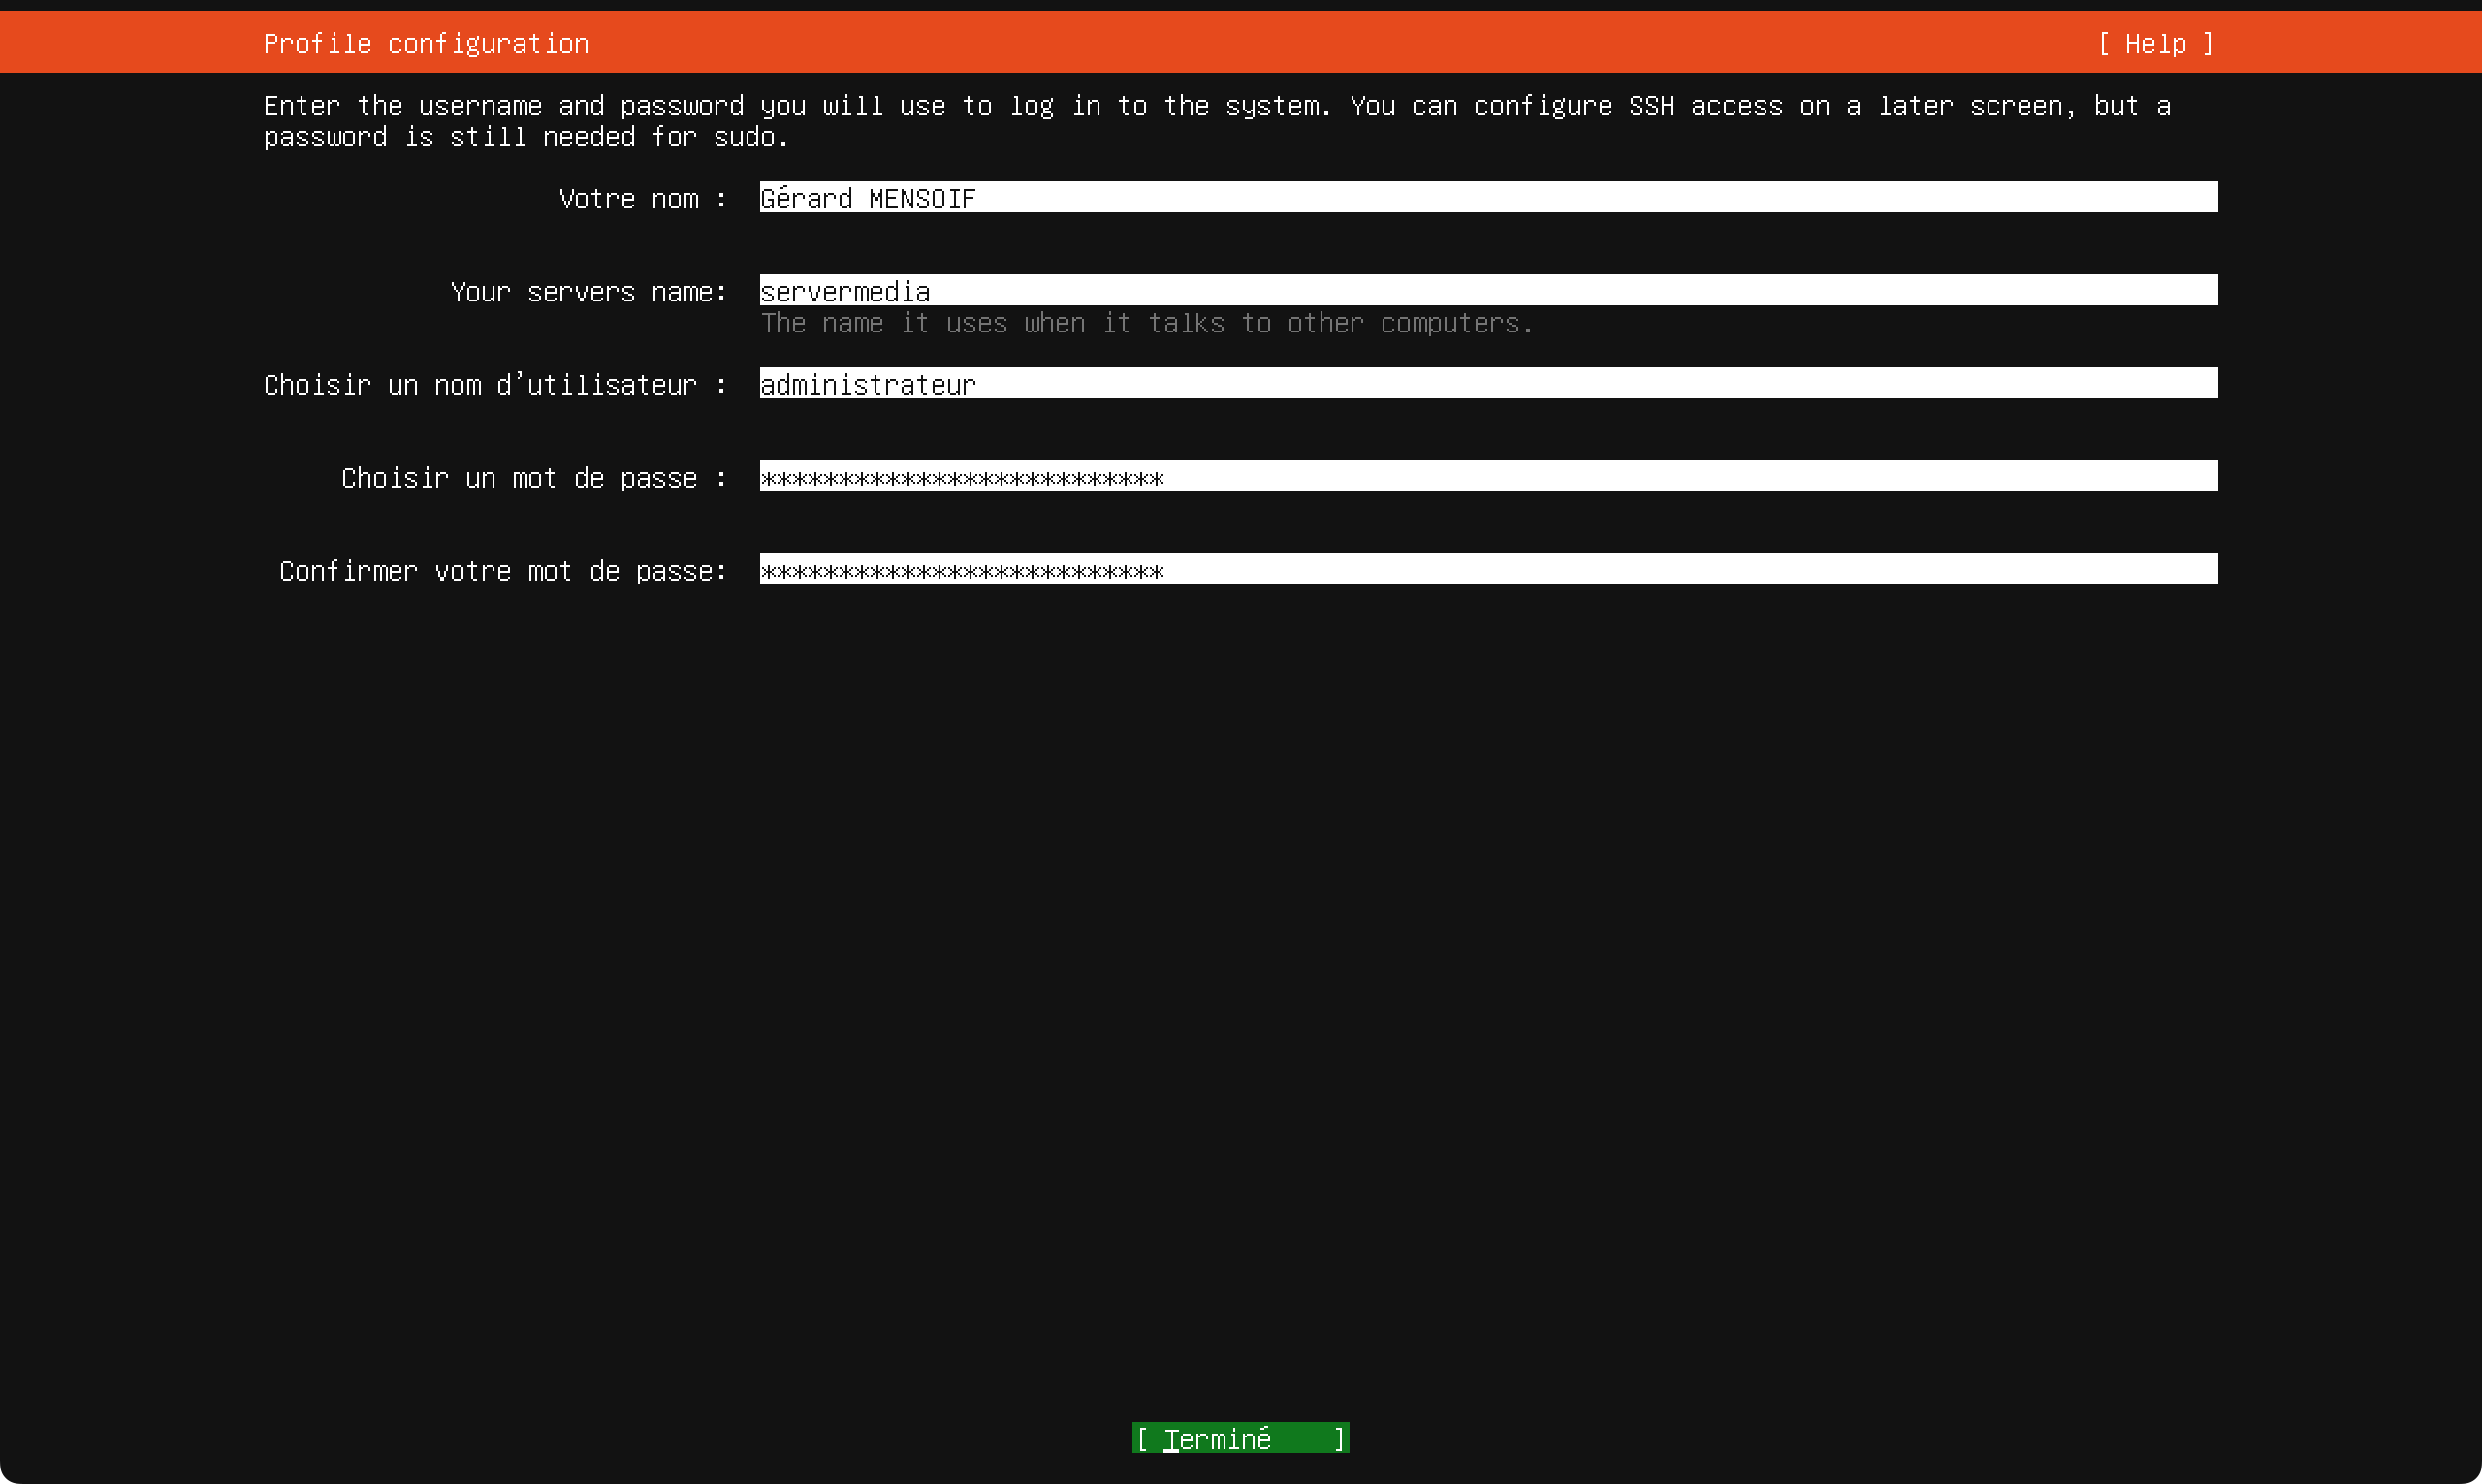Click the server name hint text
2482x1484 pixels.
coord(1146,323)
